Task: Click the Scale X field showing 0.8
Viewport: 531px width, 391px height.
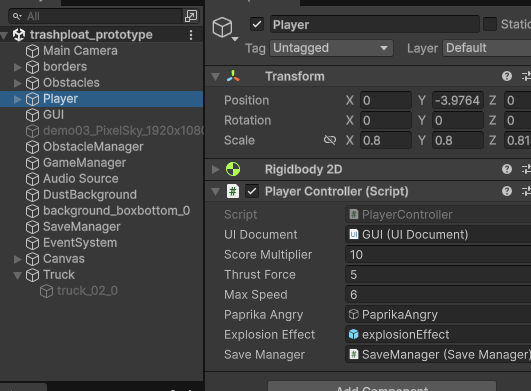Action: tap(386, 140)
